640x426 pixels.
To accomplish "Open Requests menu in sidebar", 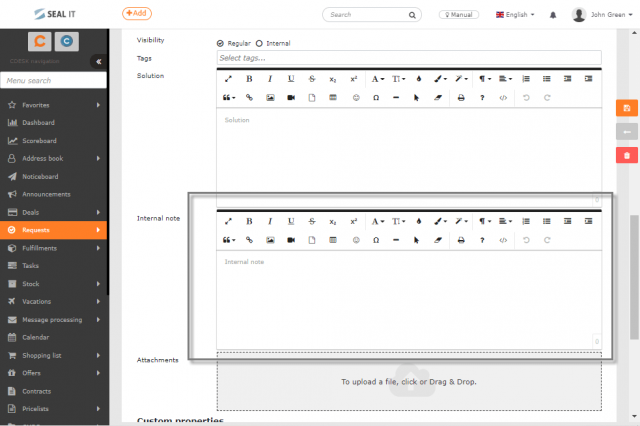I will point(53,230).
